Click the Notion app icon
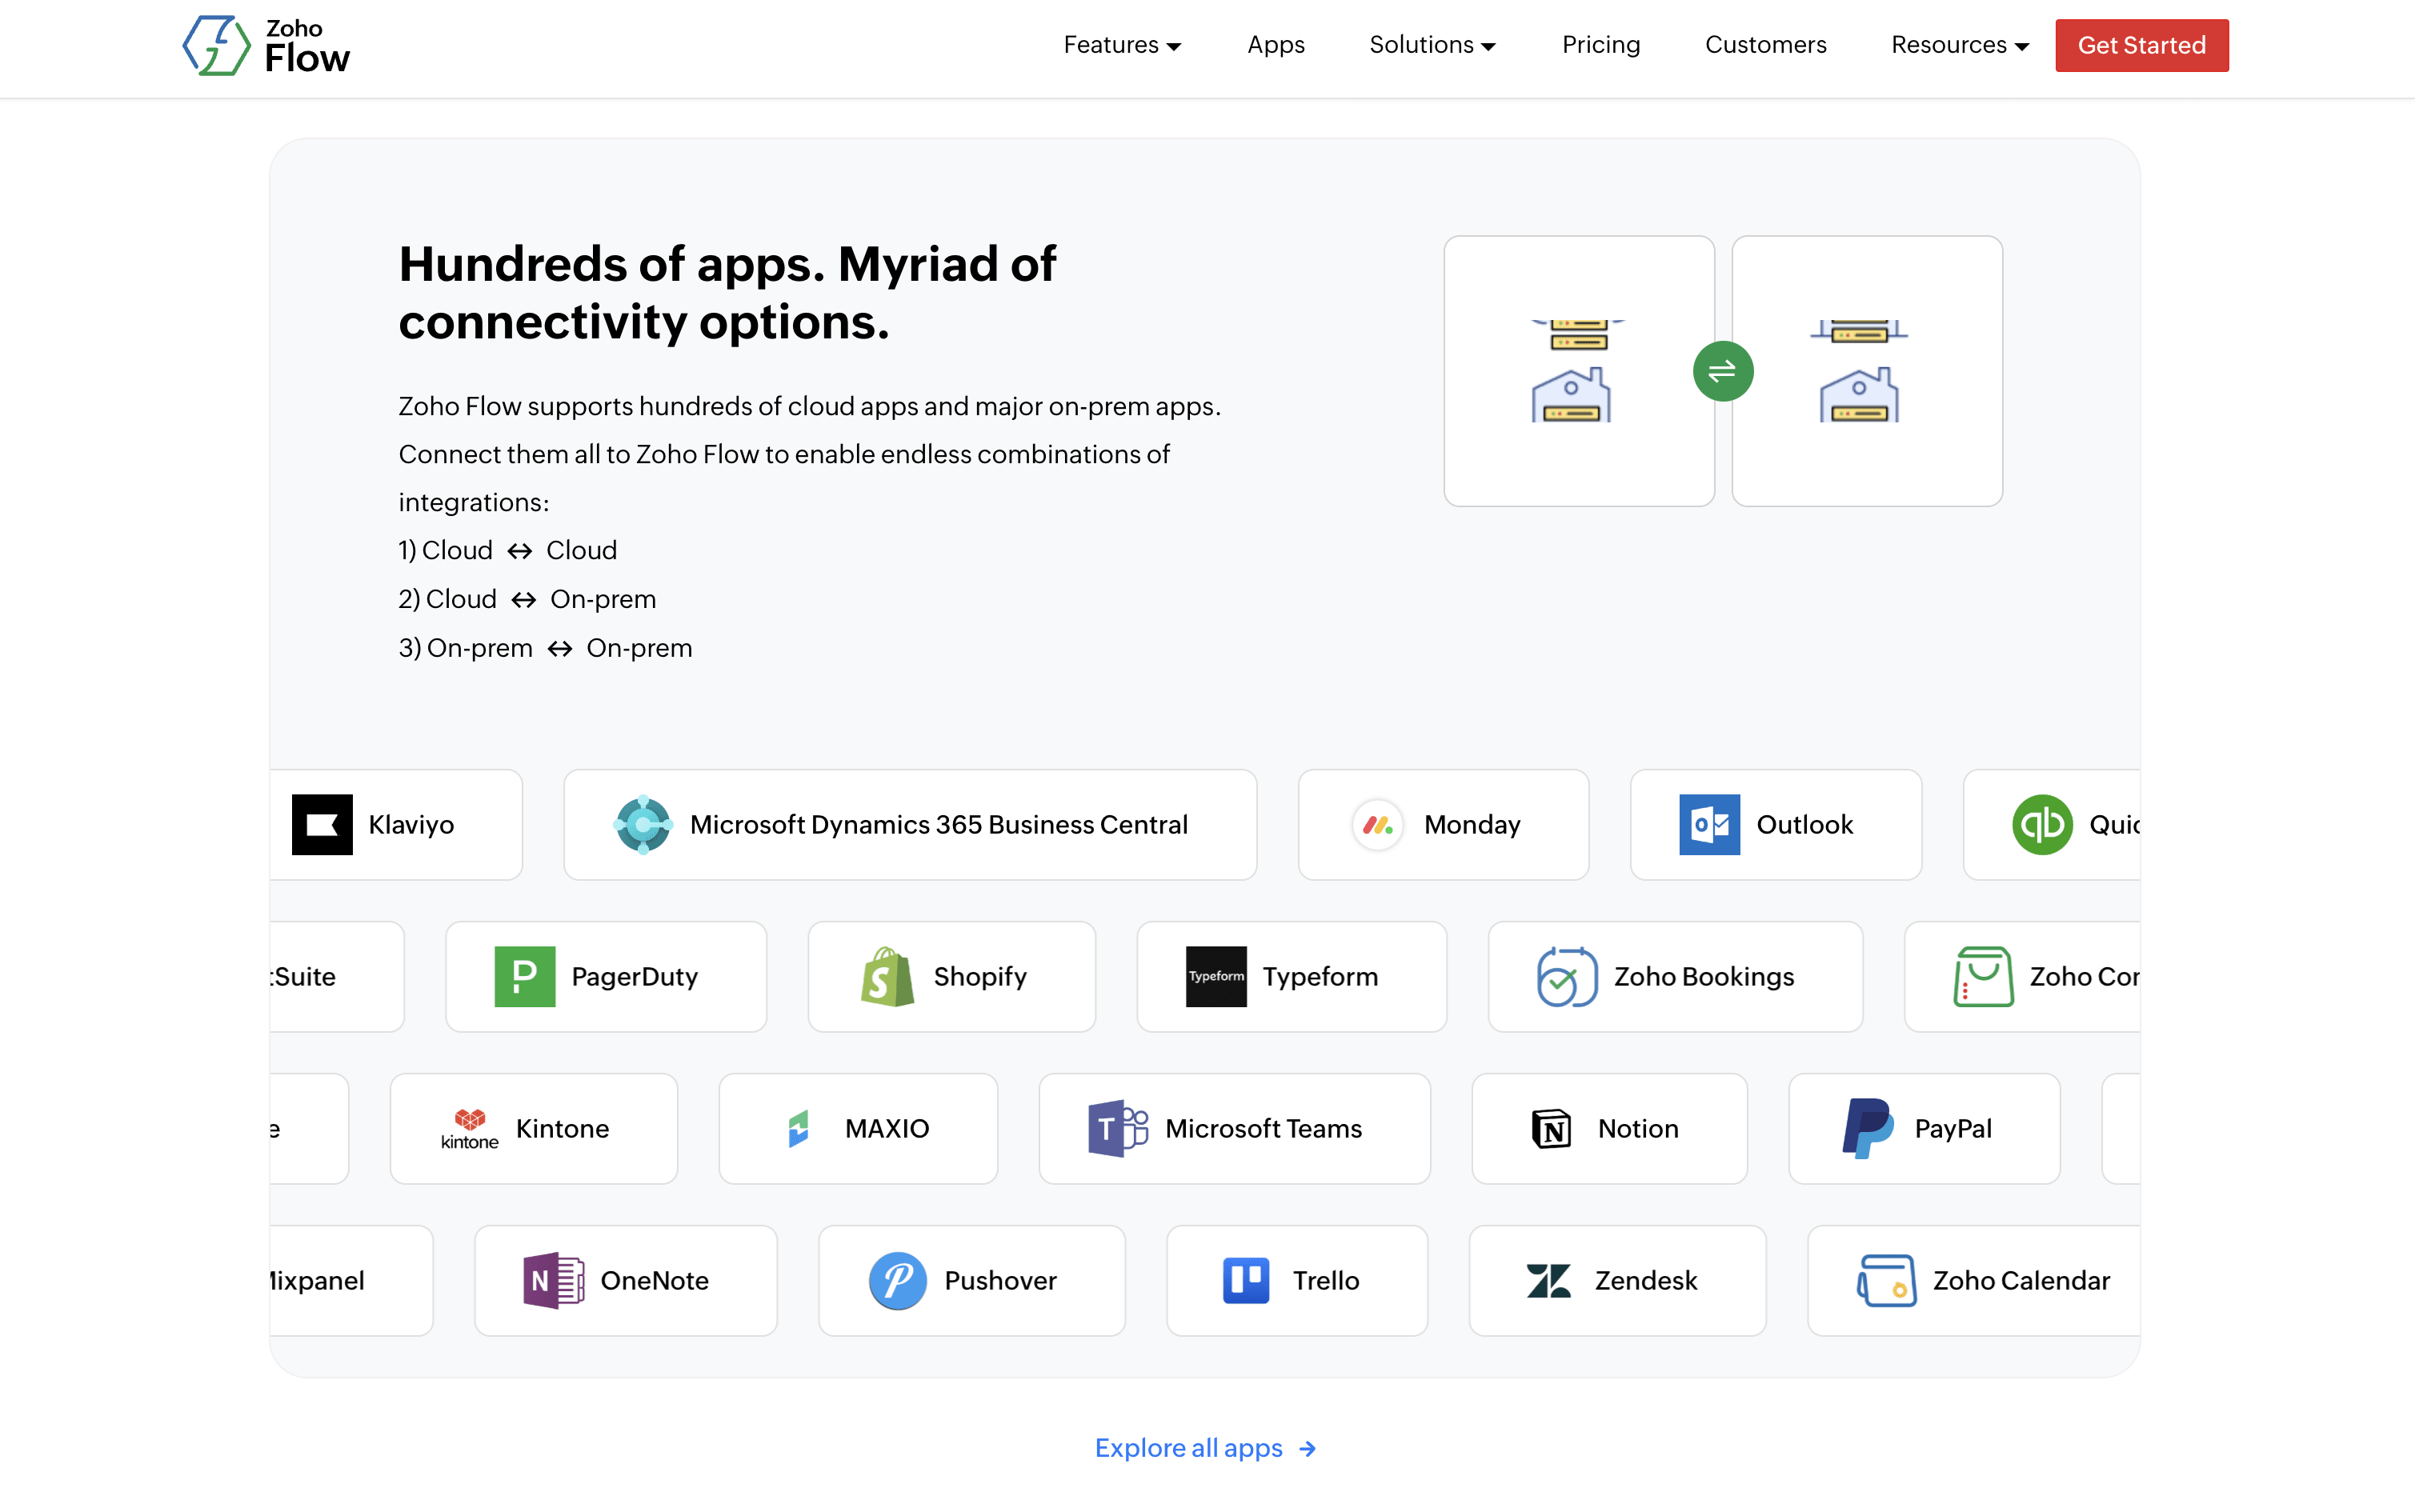The height and width of the screenshot is (1512, 2415). [1551, 1128]
